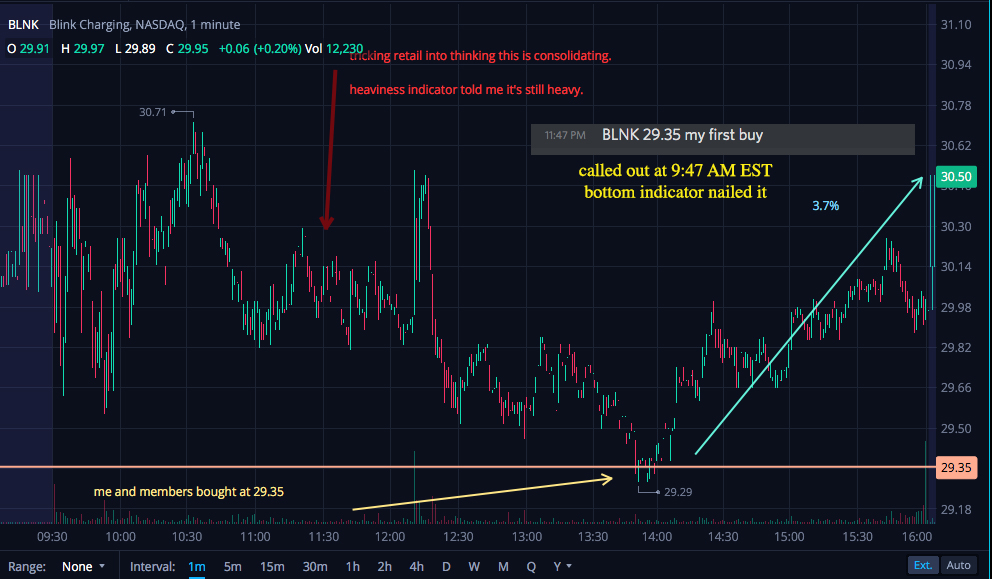The height and width of the screenshot is (579, 992).
Task: Click the 30.94 price axis label
Action: point(956,65)
